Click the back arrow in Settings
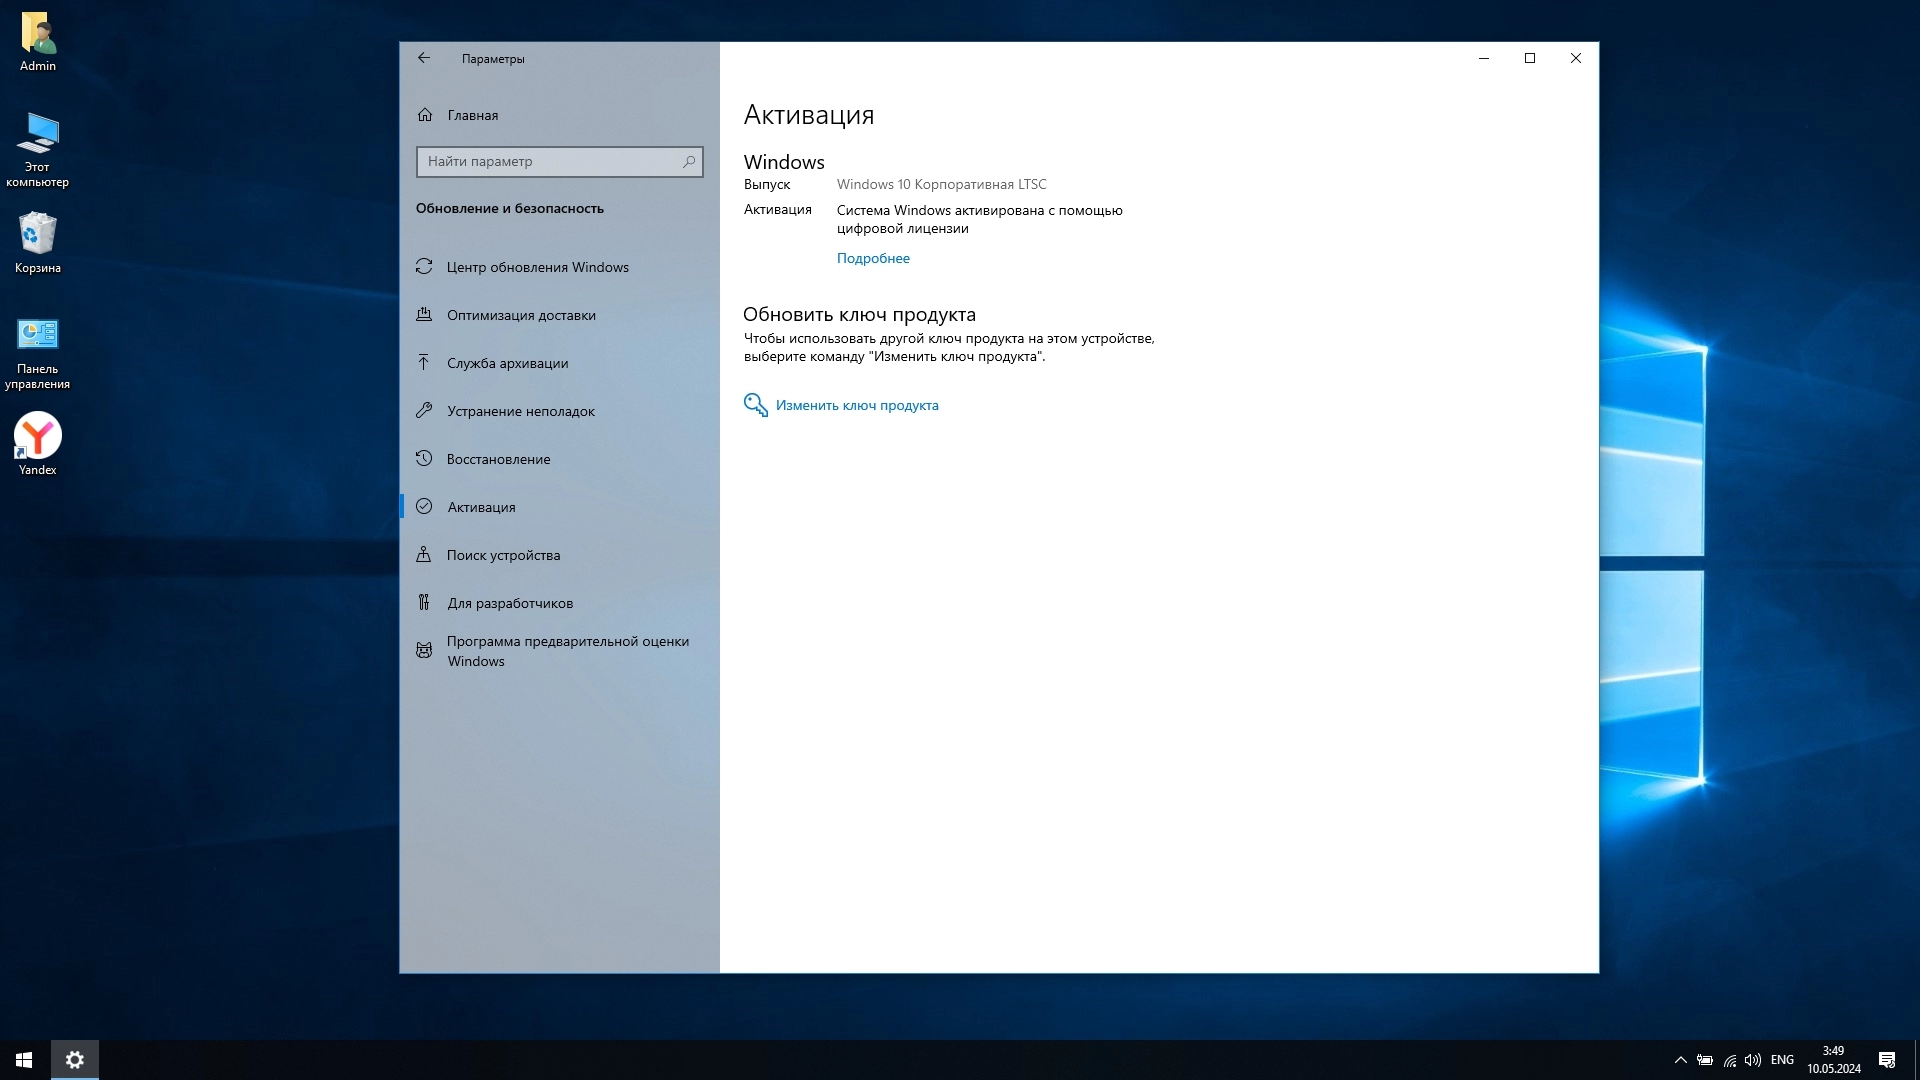This screenshot has height=1080, width=1920. click(424, 58)
